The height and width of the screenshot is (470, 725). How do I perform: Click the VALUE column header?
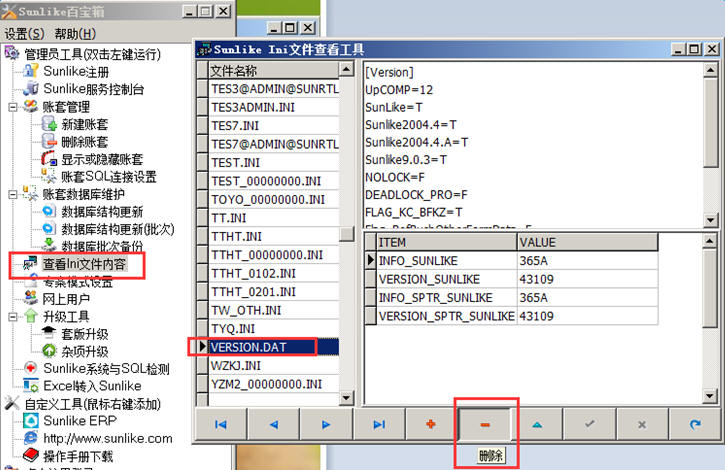[x=588, y=242]
